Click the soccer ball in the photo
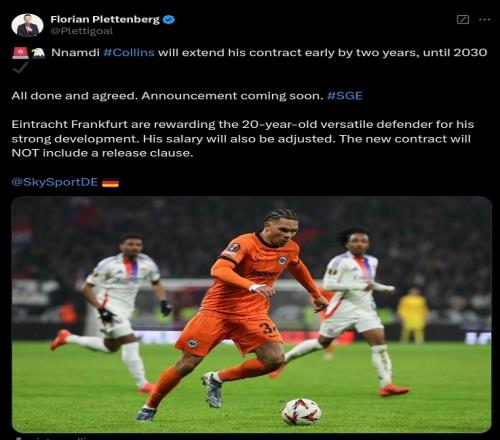Viewport: 500px width, 440px height. coord(301,412)
